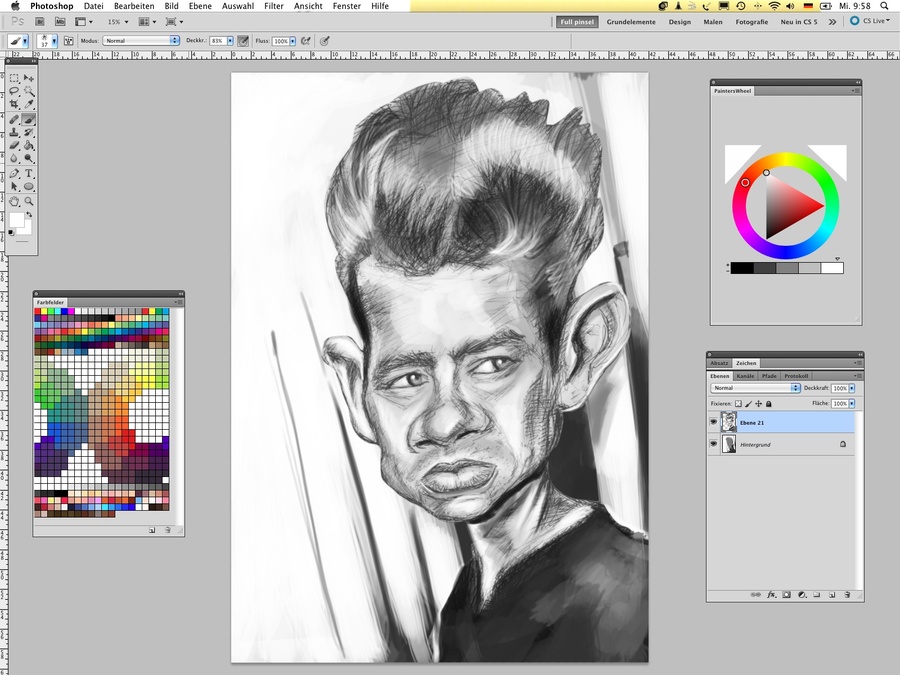
Task: Select the History Brush tool
Action: (x=29, y=132)
